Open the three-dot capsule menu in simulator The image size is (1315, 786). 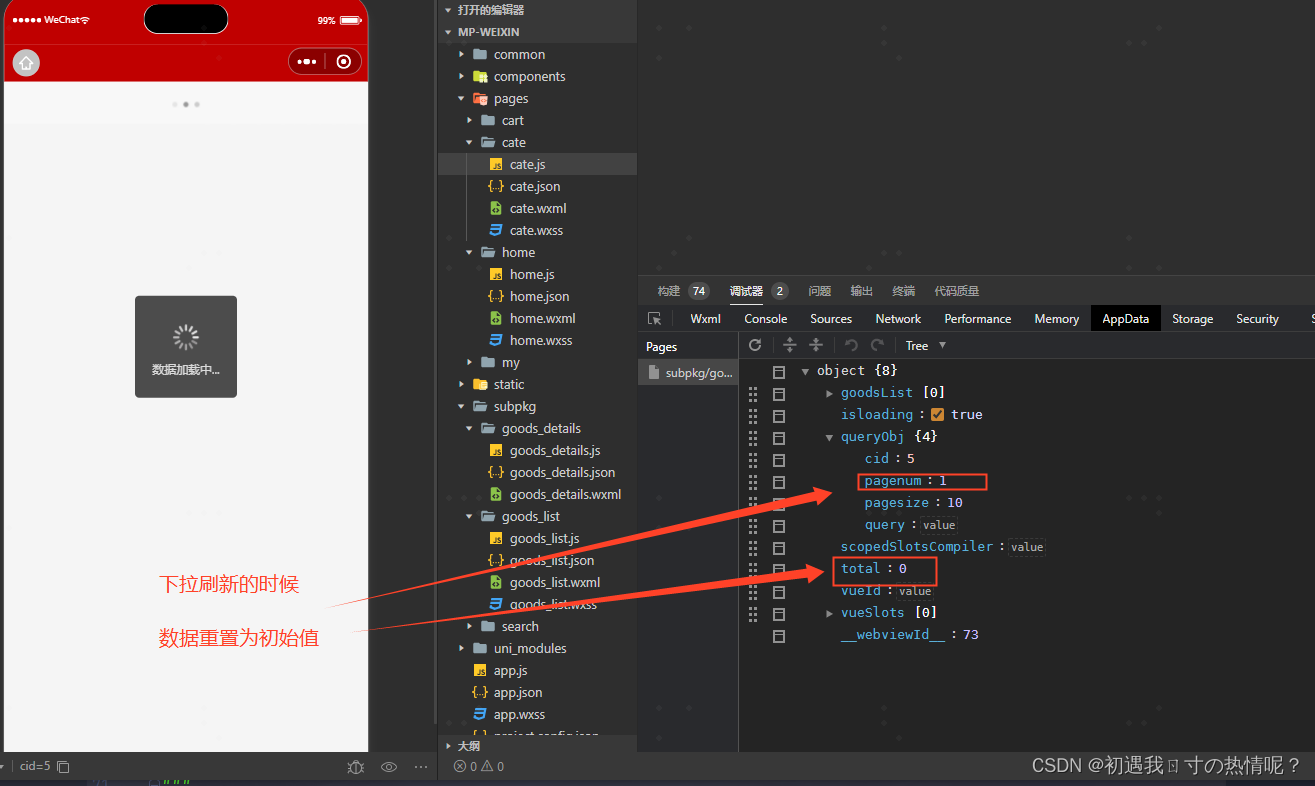tap(307, 62)
